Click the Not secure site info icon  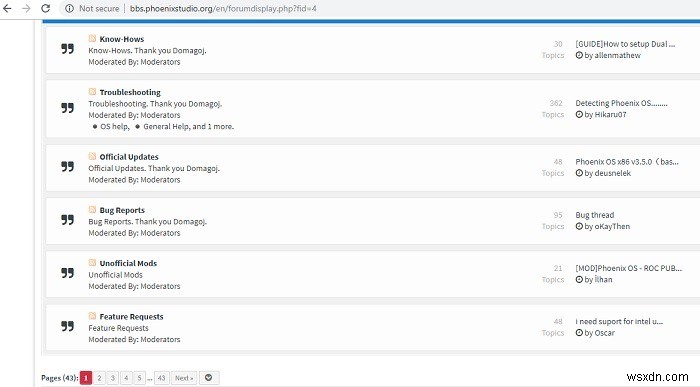[69, 8]
